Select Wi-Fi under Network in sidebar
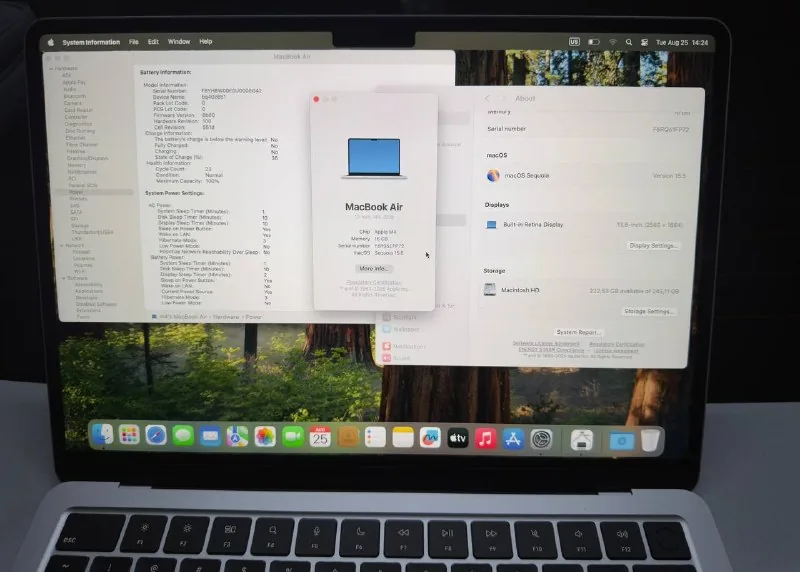Screen dimensions: 800x572 80,271
